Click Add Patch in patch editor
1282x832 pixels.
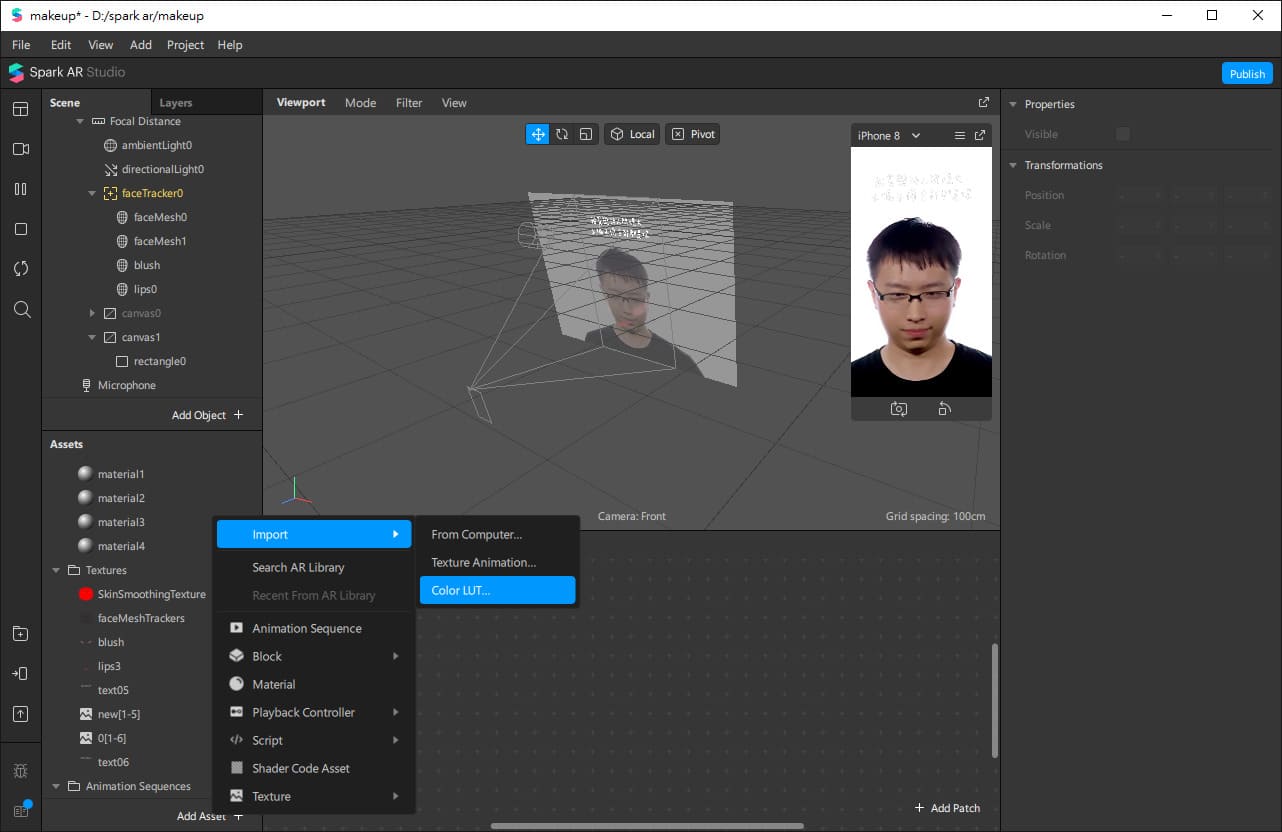point(947,808)
